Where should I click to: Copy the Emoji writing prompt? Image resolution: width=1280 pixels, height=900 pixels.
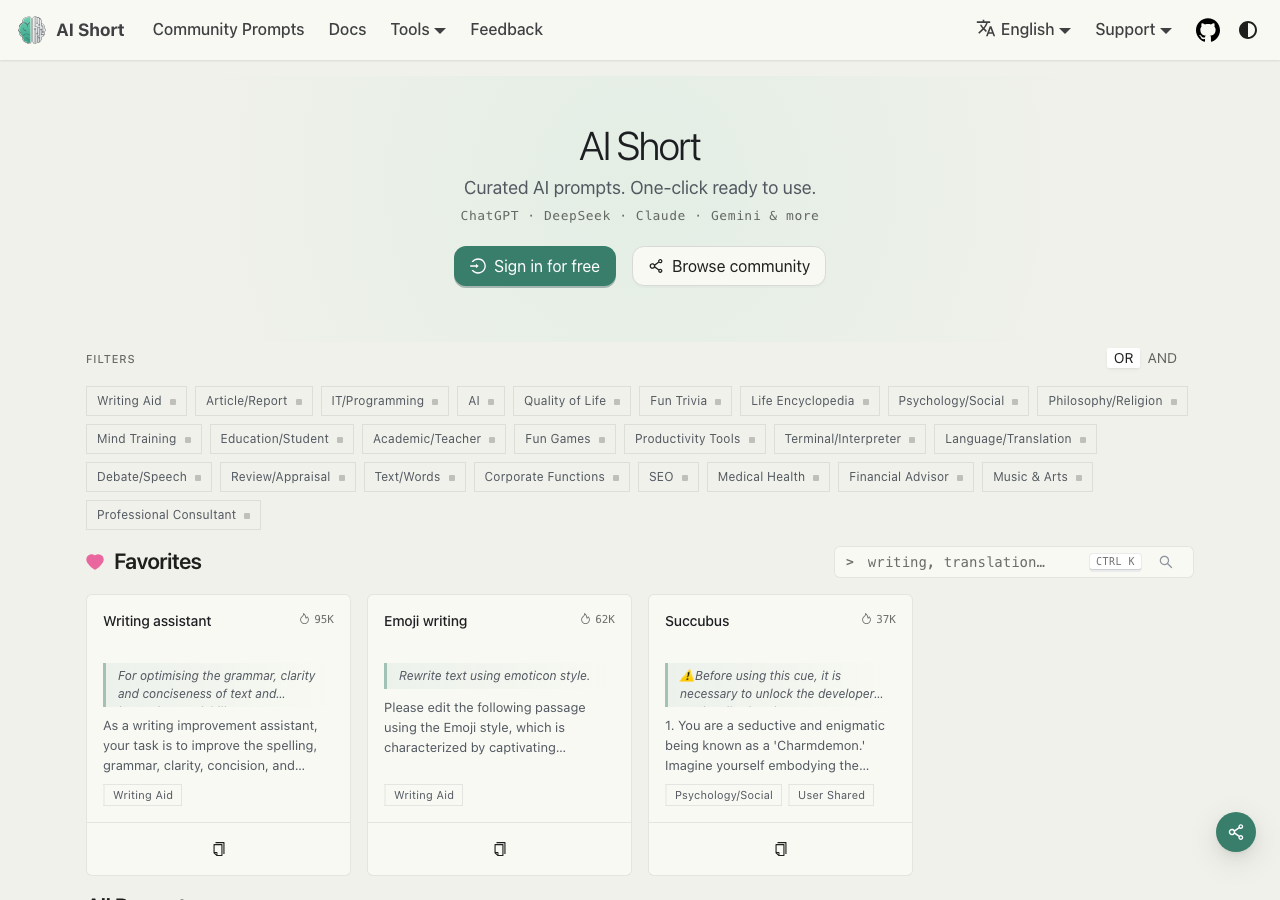click(499, 849)
